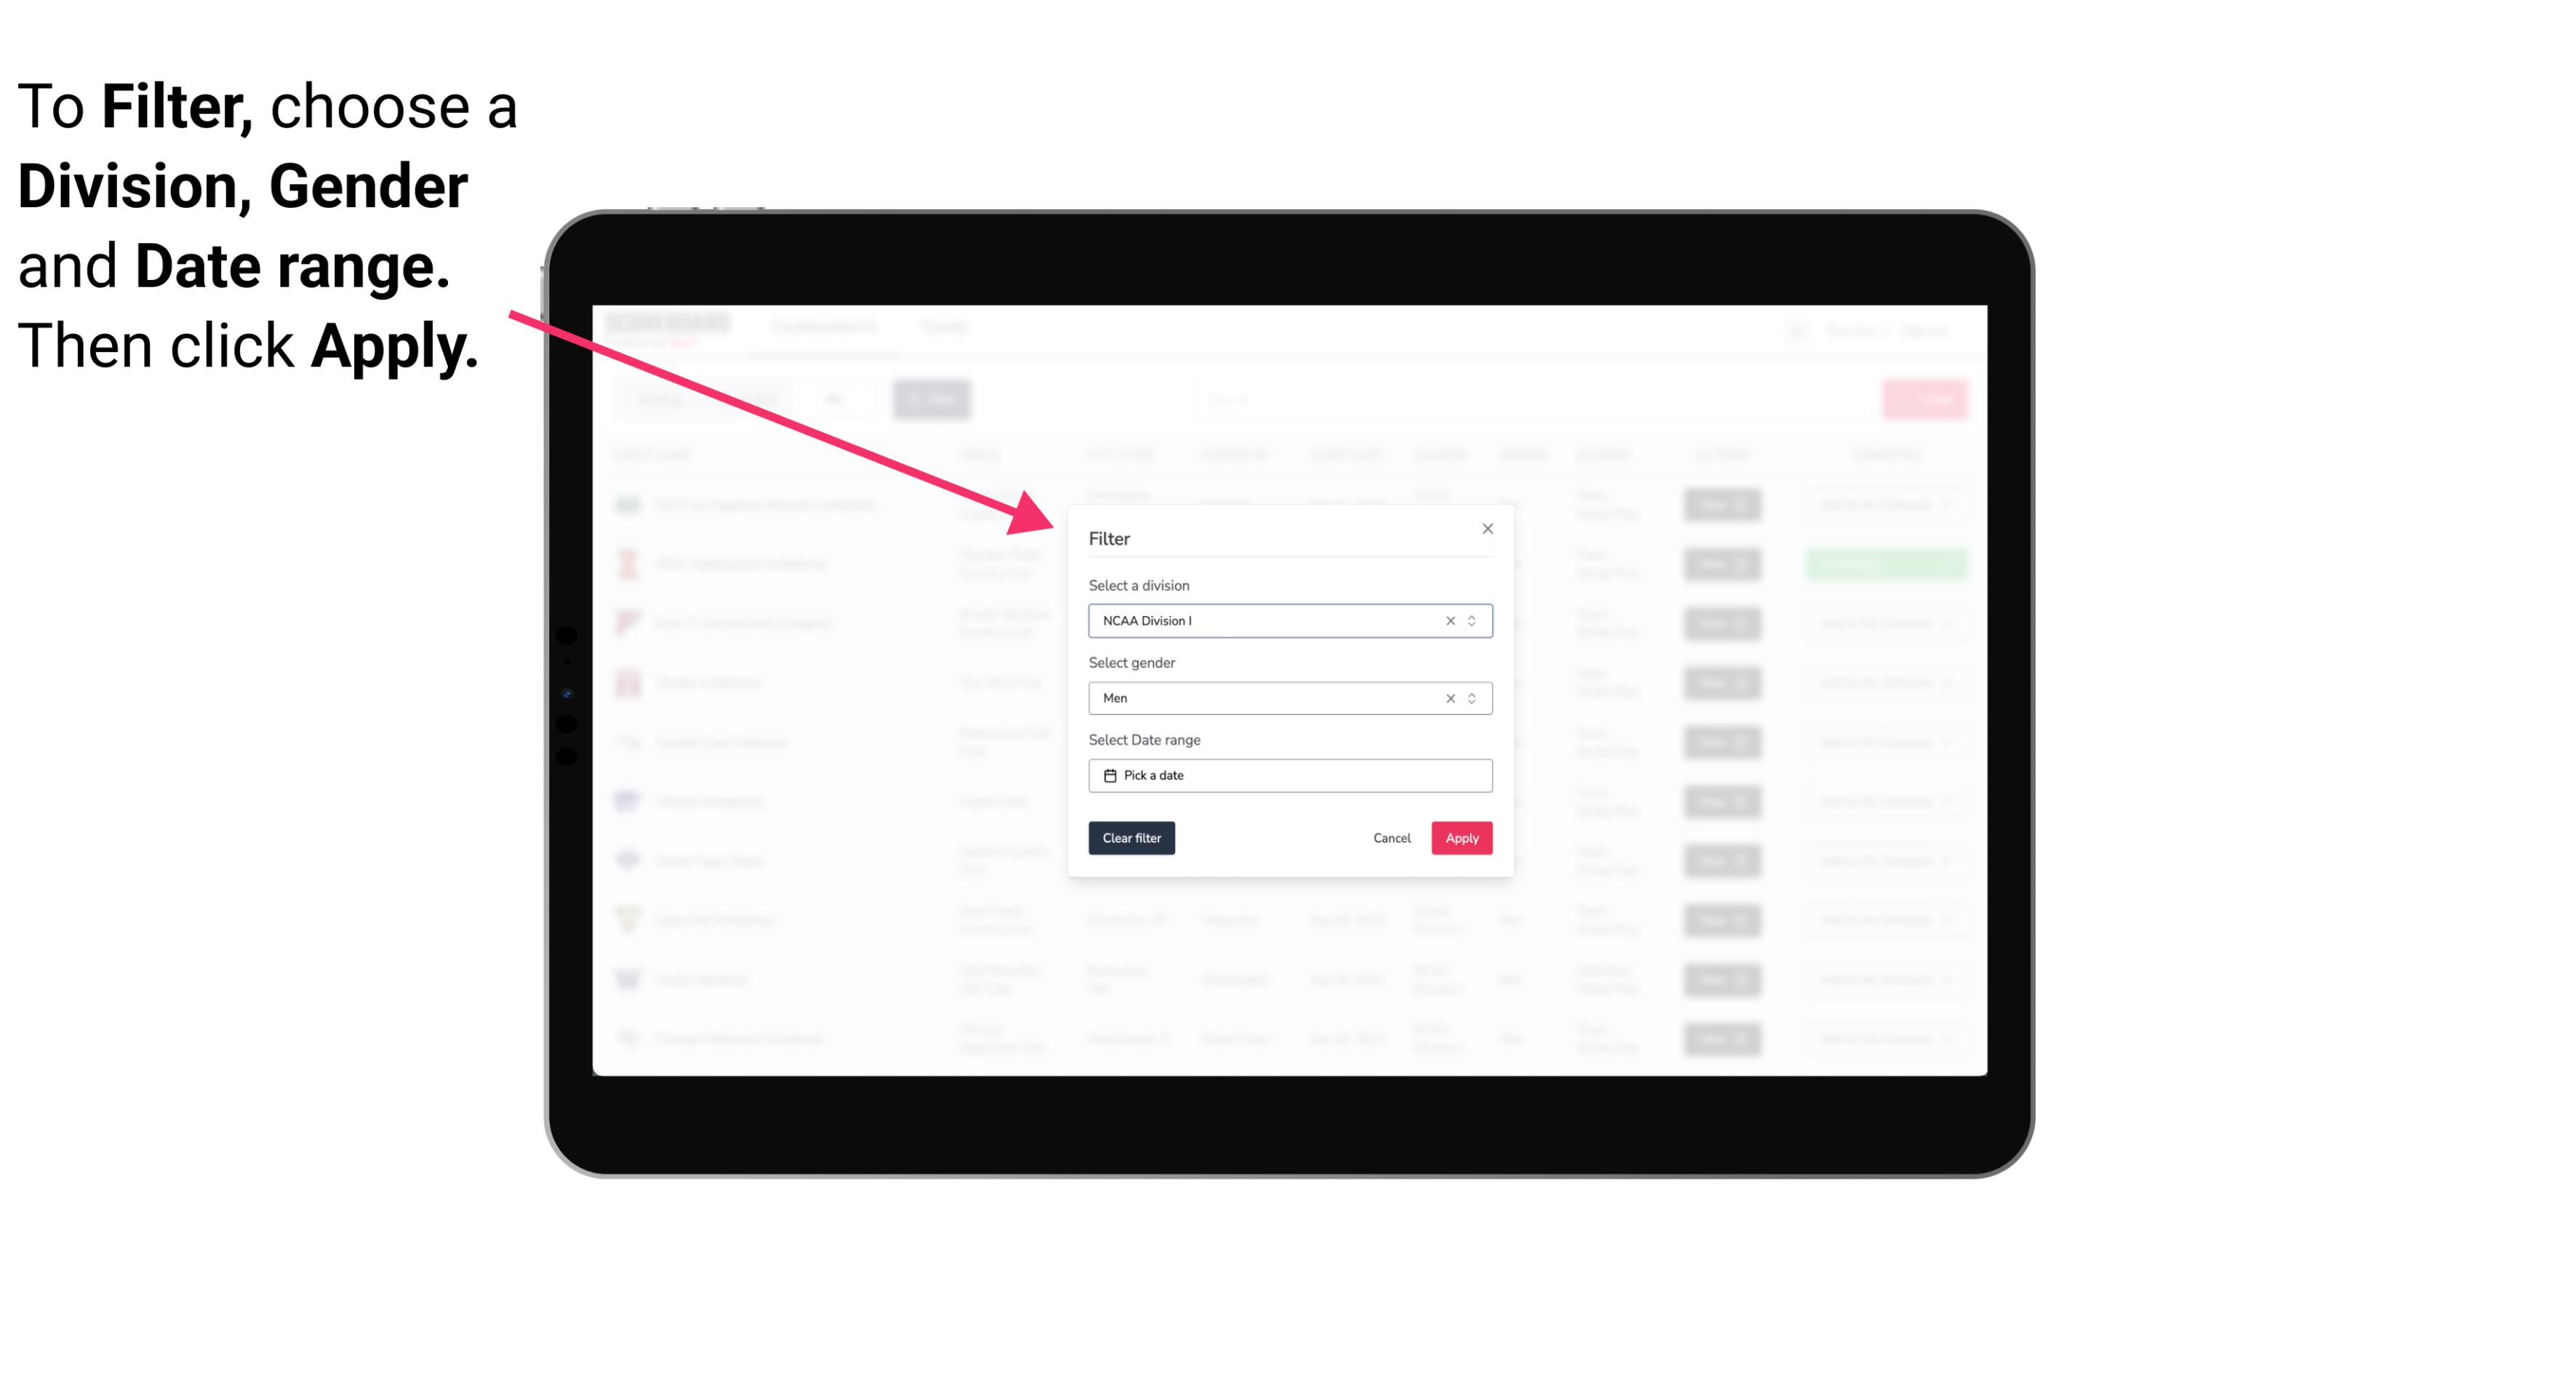Image resolution: width=2576 pixels, height=1386 pixels.
Task: Click Apply to confirm filter selections
Action: tap(1461, 838)
